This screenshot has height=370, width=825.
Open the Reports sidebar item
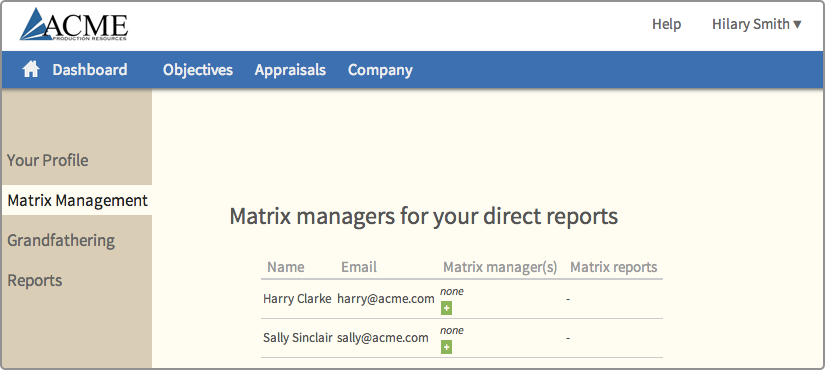click(x=35, y=281)
